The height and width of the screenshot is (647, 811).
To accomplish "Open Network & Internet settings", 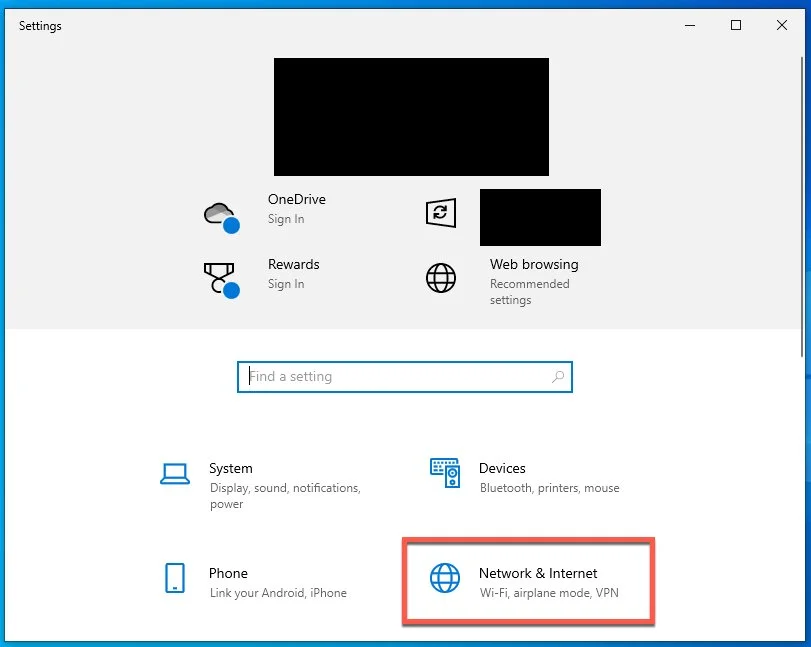I will [x=539, y=582].
